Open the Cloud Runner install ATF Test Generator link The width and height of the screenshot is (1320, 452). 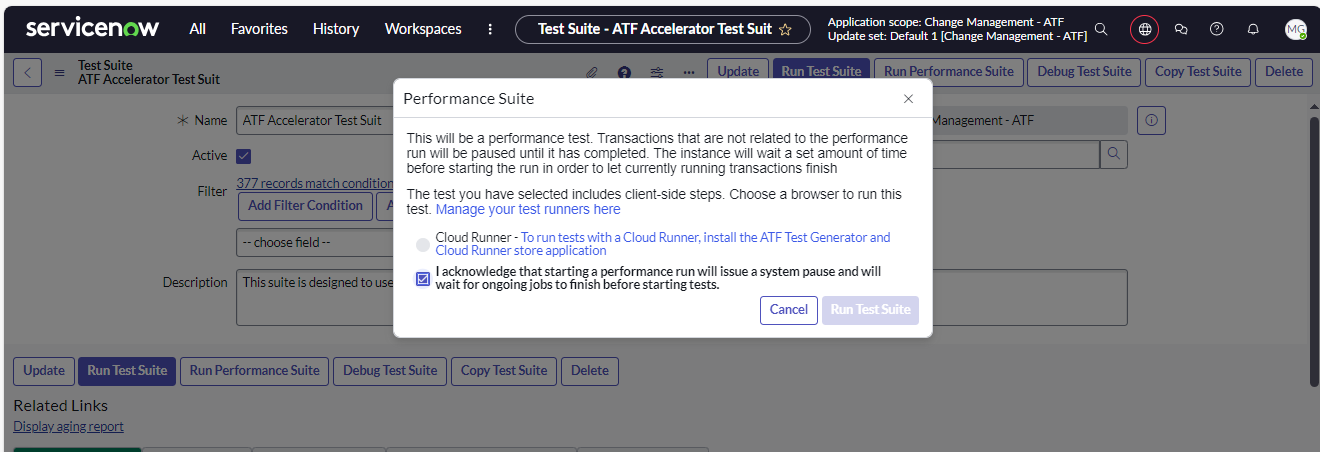click(x=663, y=244)
